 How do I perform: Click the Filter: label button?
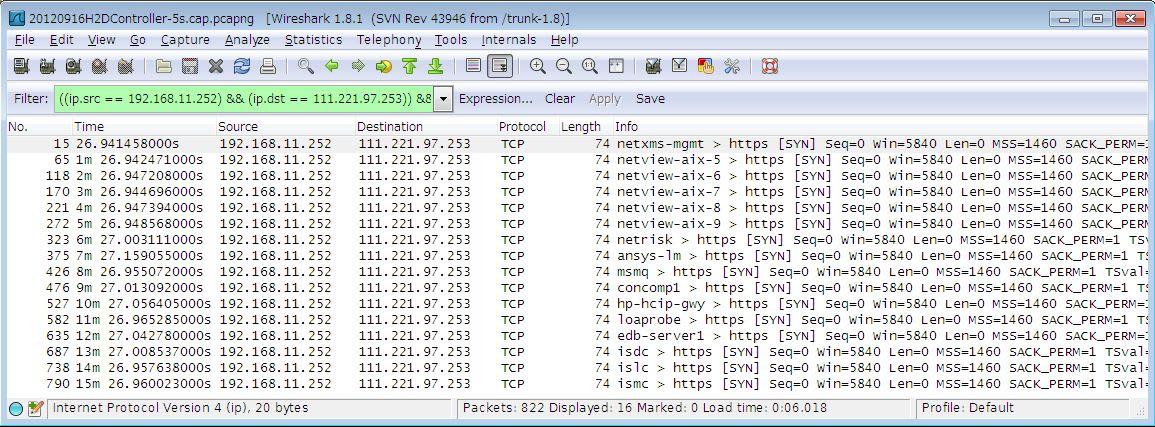click(x=31, y=99)
